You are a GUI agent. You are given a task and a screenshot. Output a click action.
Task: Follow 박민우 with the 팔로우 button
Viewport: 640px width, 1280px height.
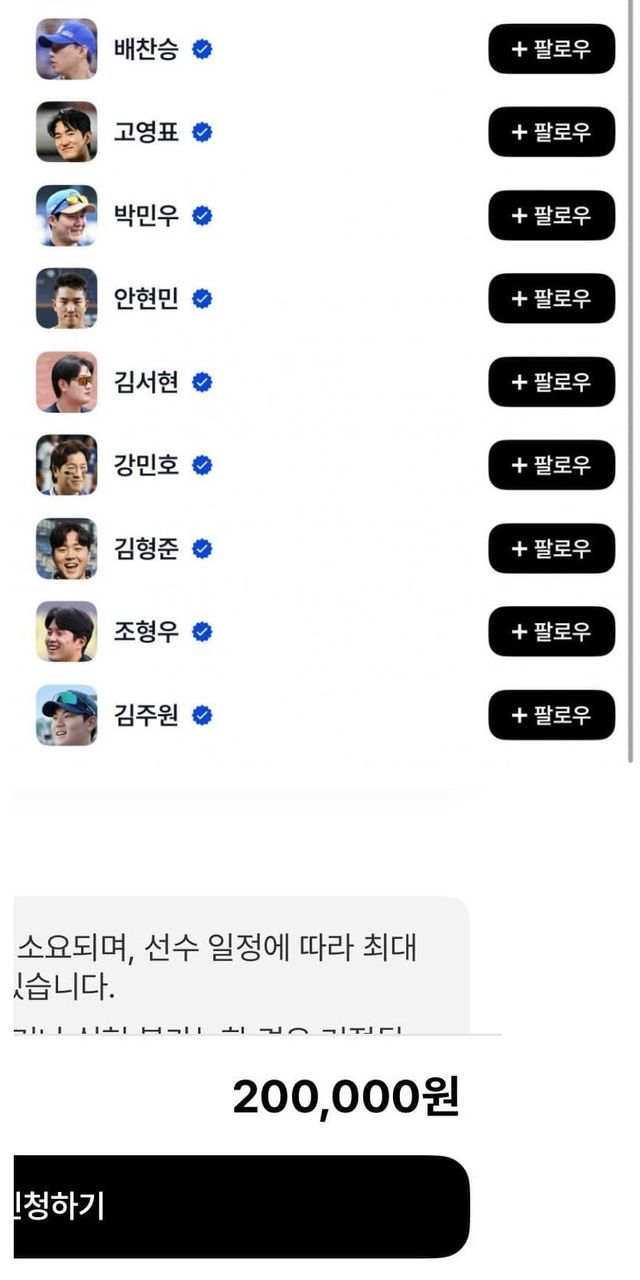[x=551, y=215]
